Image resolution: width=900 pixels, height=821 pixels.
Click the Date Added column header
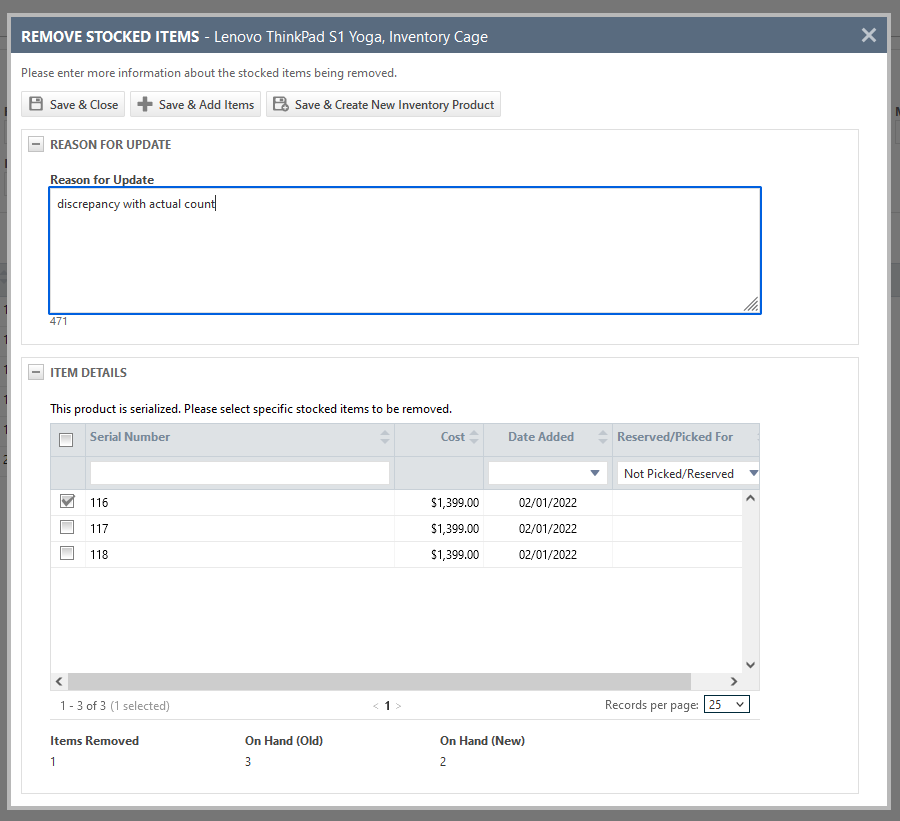pyautogui.click(x=541, y=437)
